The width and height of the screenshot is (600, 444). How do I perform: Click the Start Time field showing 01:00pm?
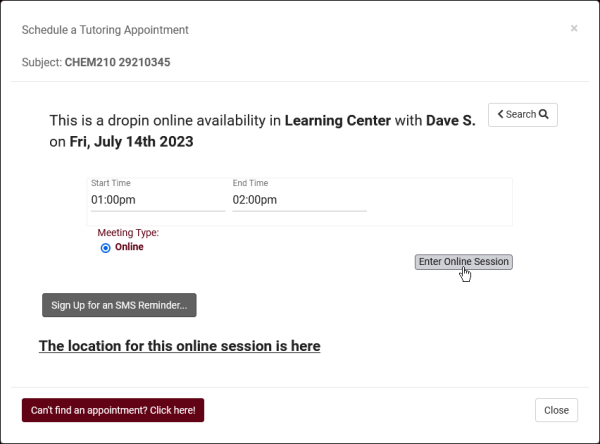click(157, 200)
